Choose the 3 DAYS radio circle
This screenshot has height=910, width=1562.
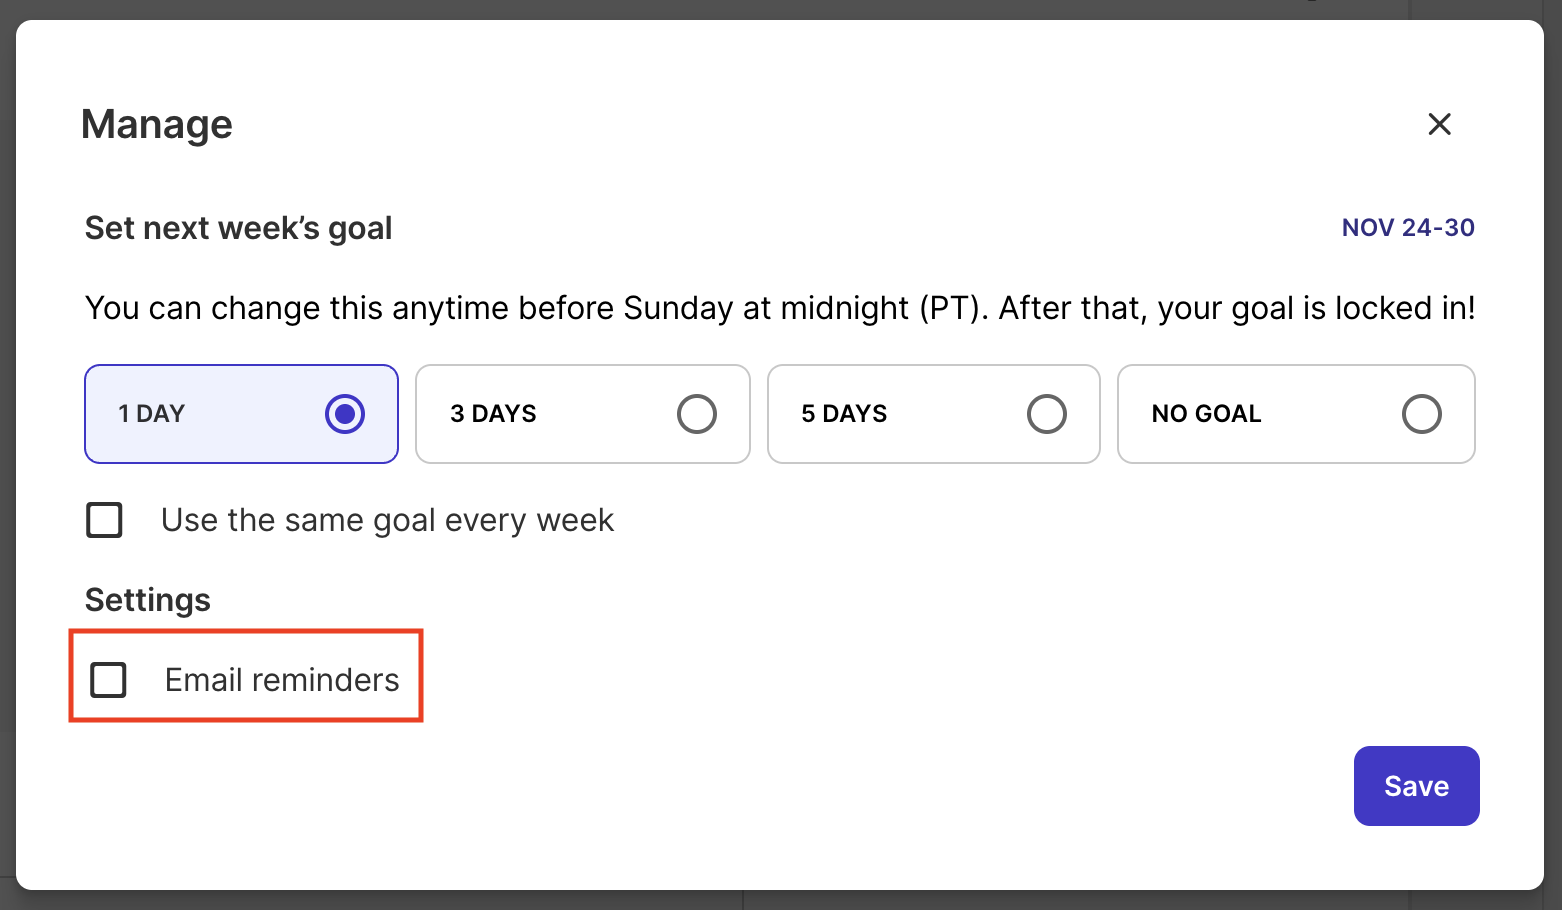pyautogui.click(x=696, y=414)
